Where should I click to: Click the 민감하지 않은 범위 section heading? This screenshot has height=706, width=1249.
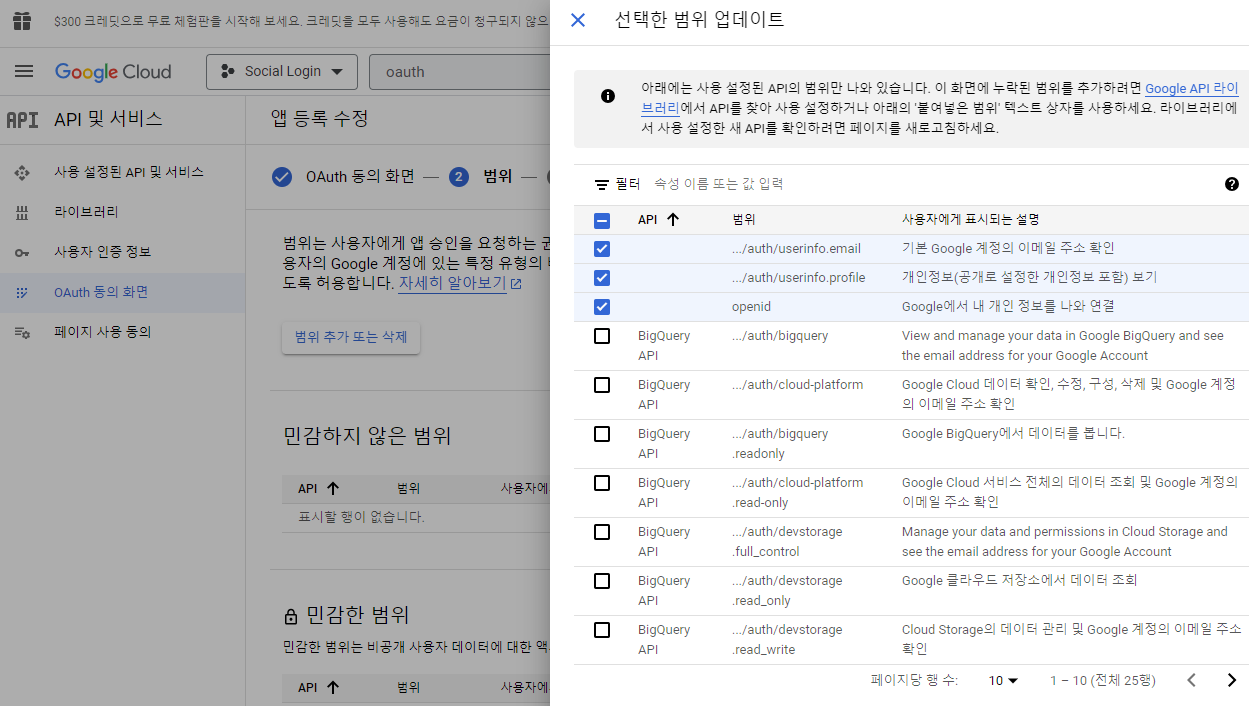click(368, 436)
